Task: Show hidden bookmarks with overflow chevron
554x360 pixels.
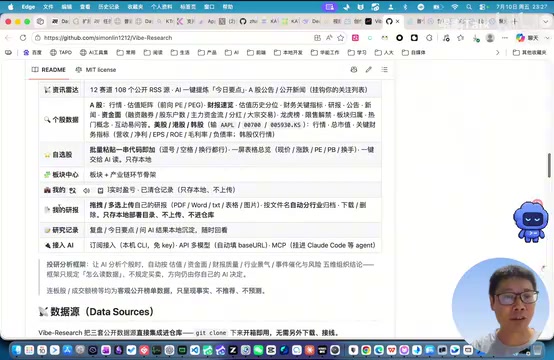Action: [x=497, y=53]
